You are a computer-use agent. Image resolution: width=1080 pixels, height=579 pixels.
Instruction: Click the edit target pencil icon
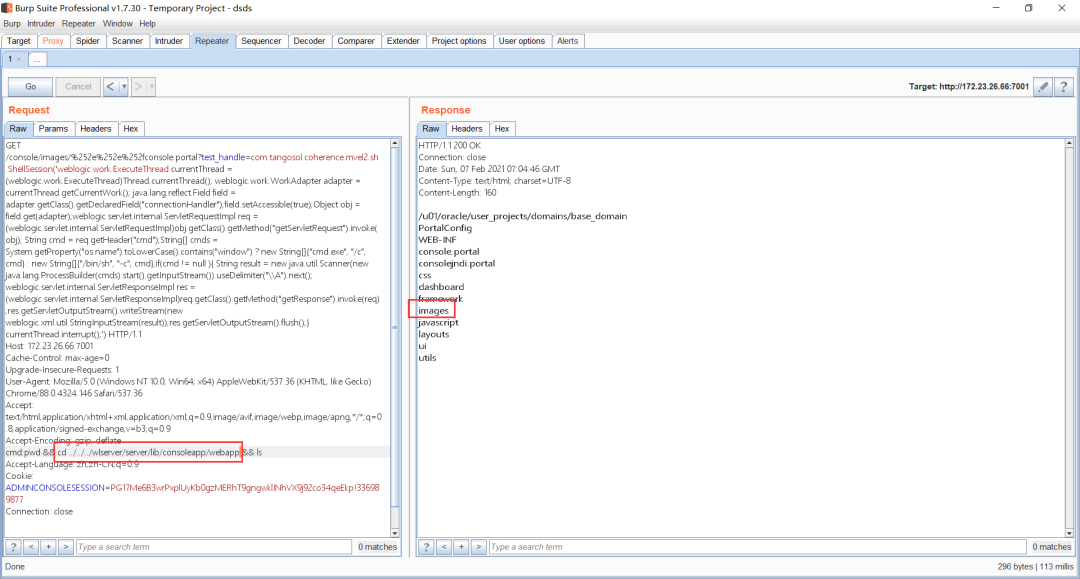[1043, 87]
